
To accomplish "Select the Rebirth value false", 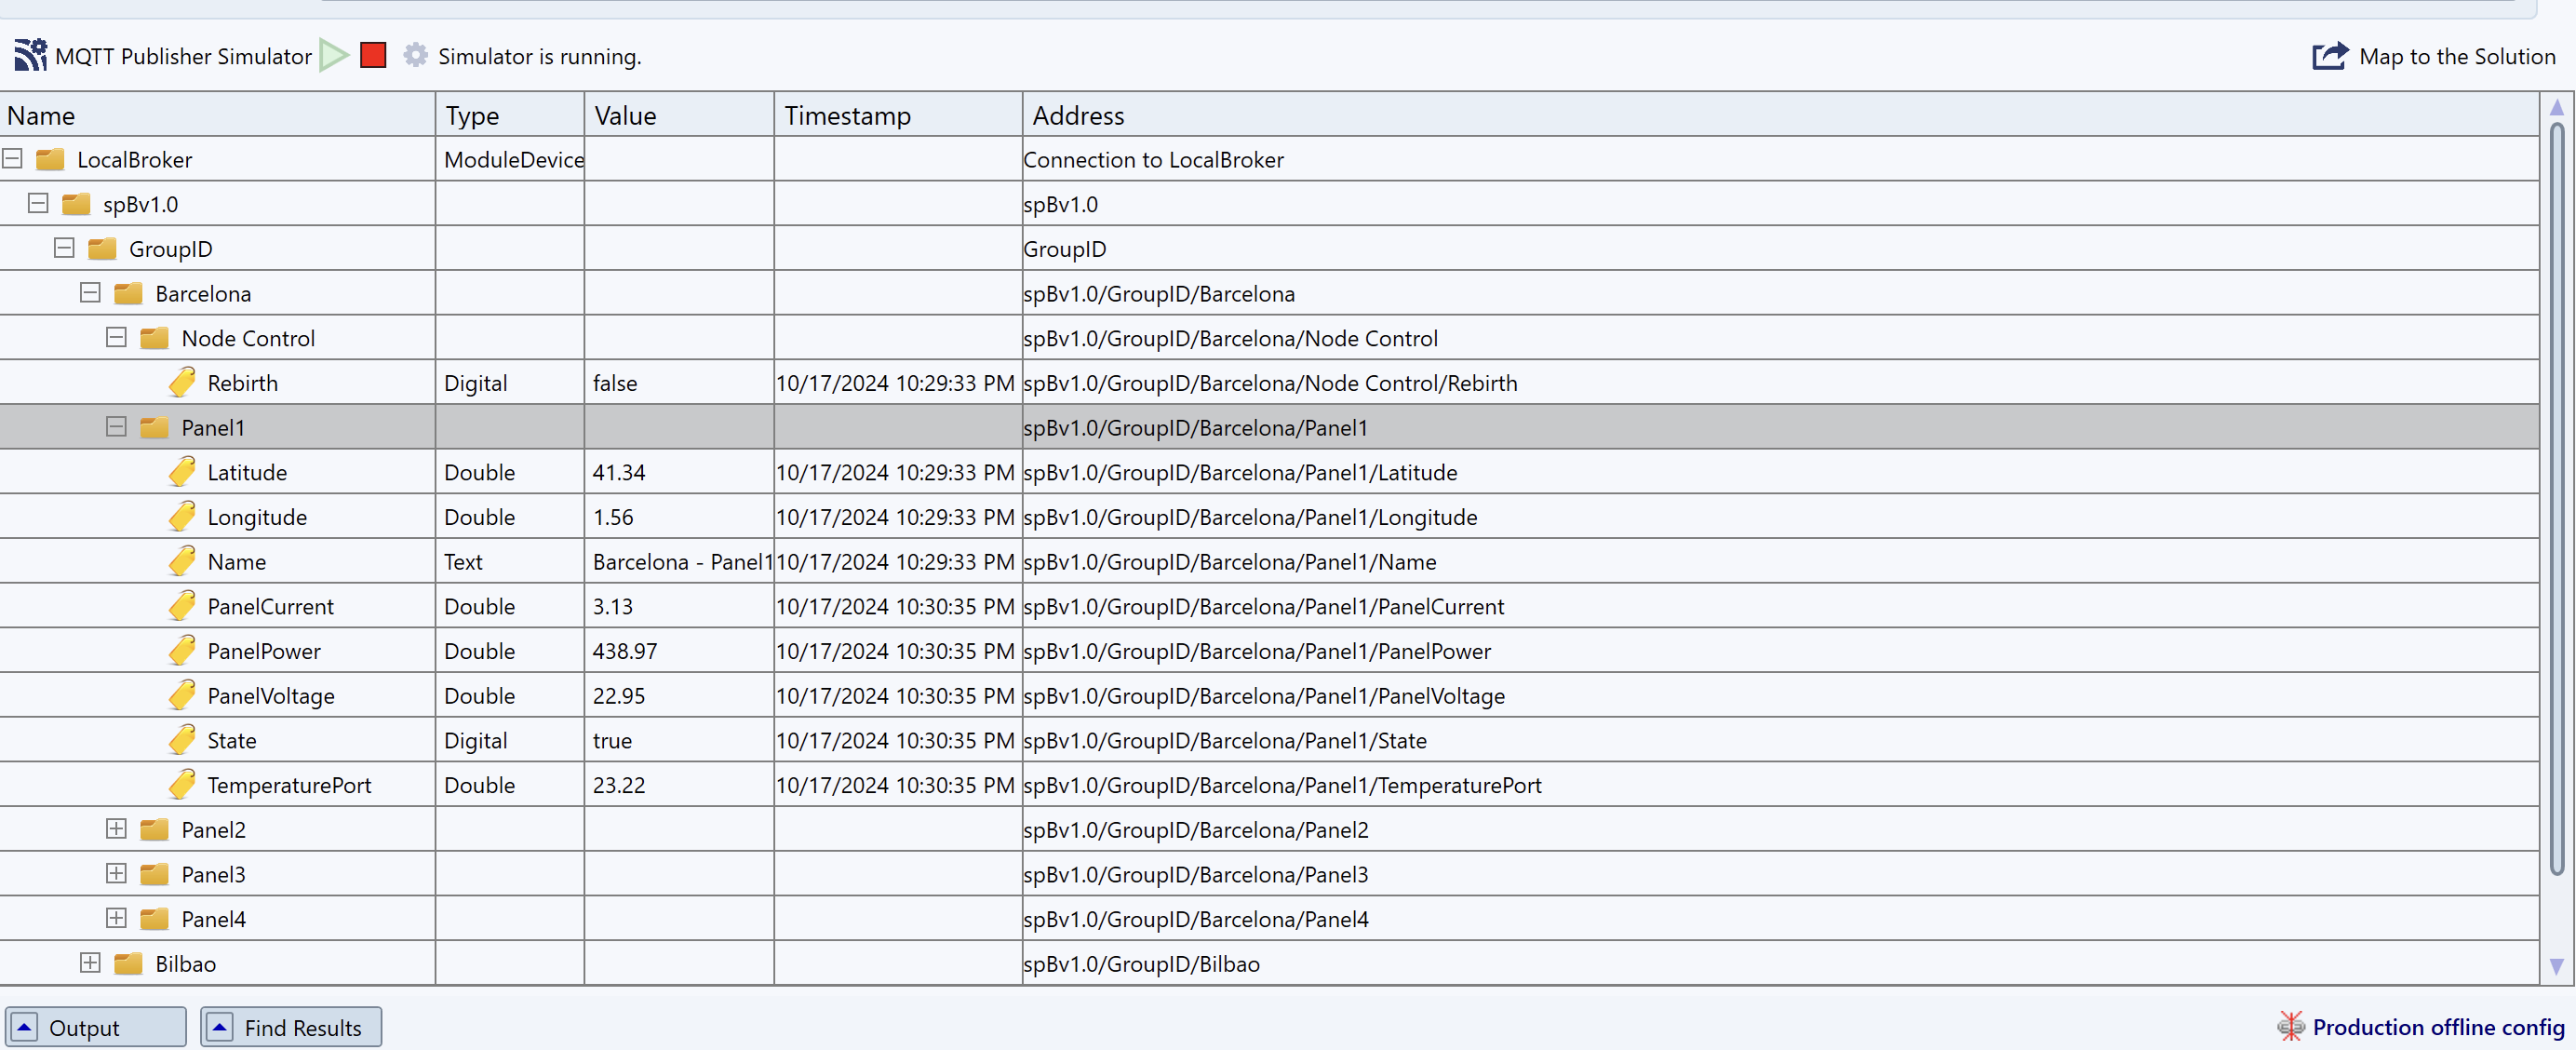I will 615,384.
